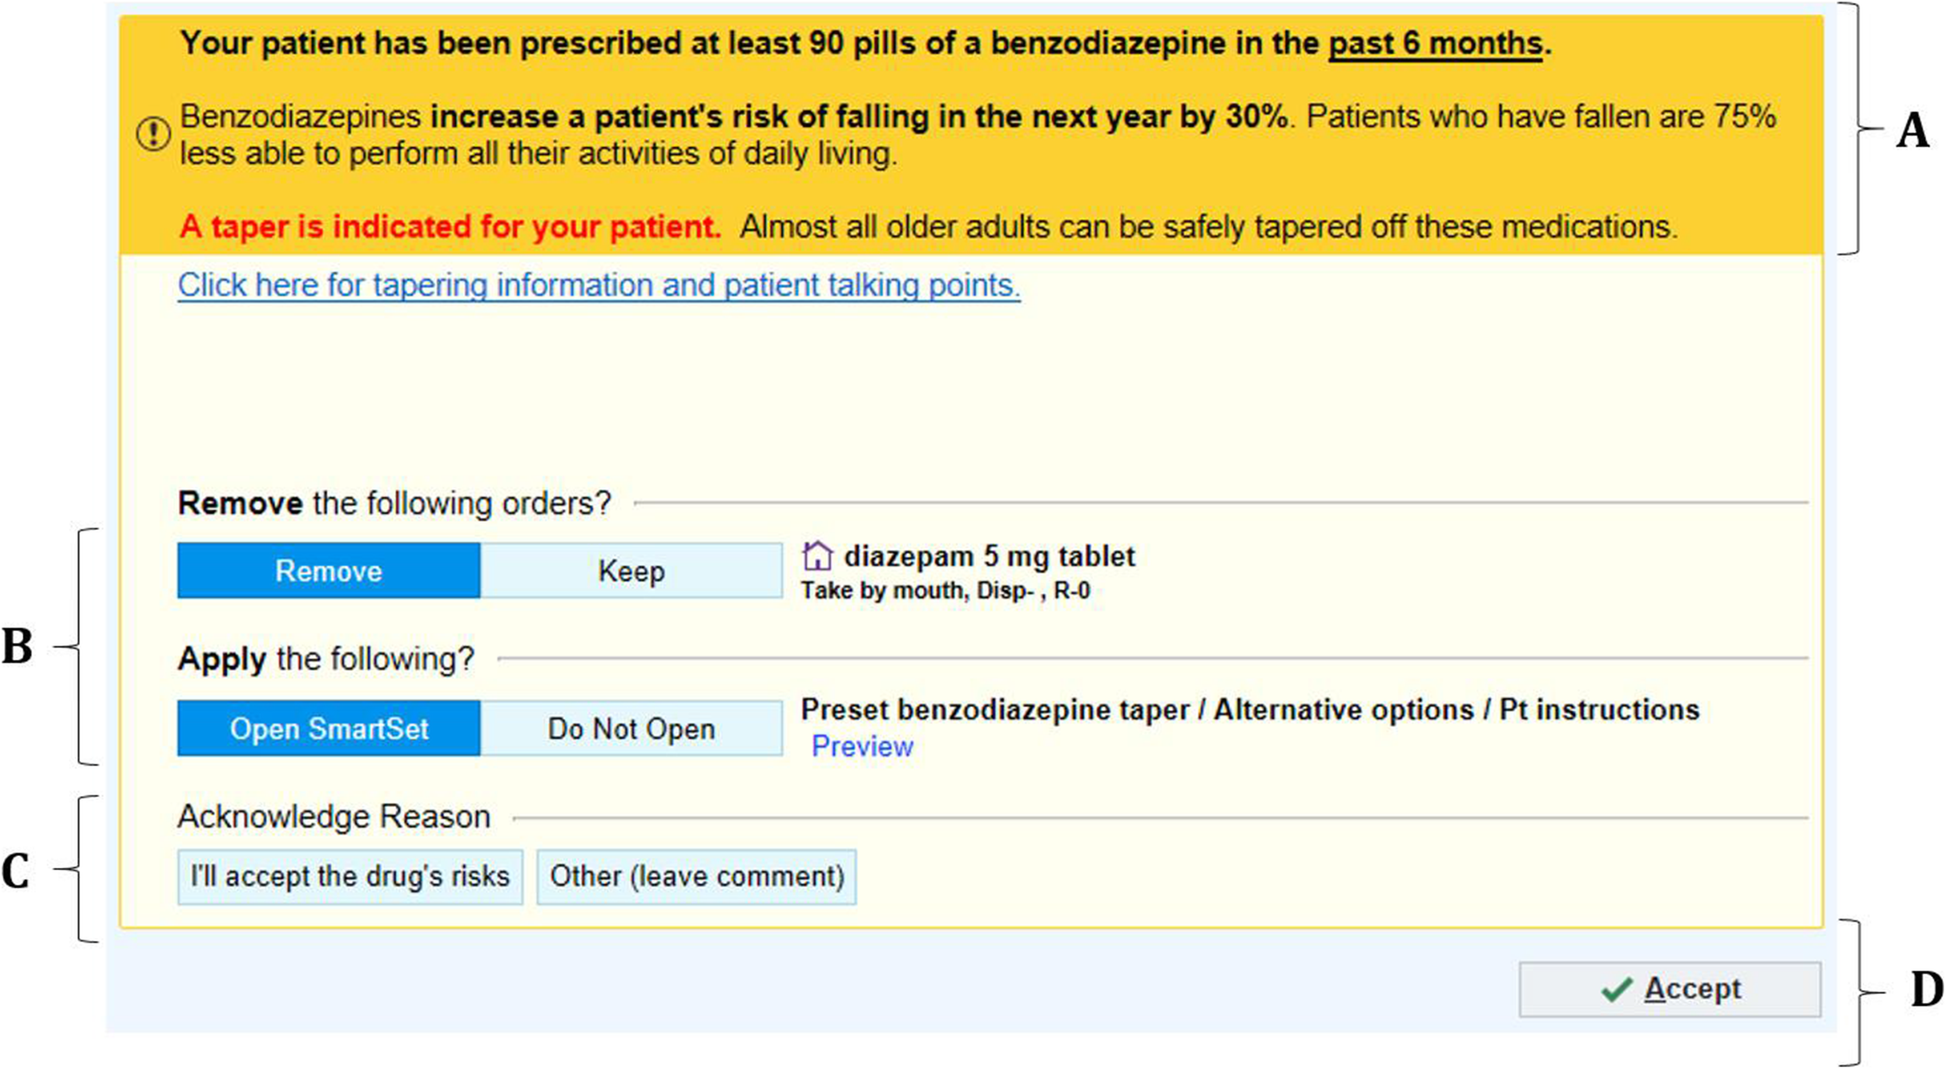Click the red "A taper is indicated" warning text
The image size is (1946, 1069).
tap(450, 227)
